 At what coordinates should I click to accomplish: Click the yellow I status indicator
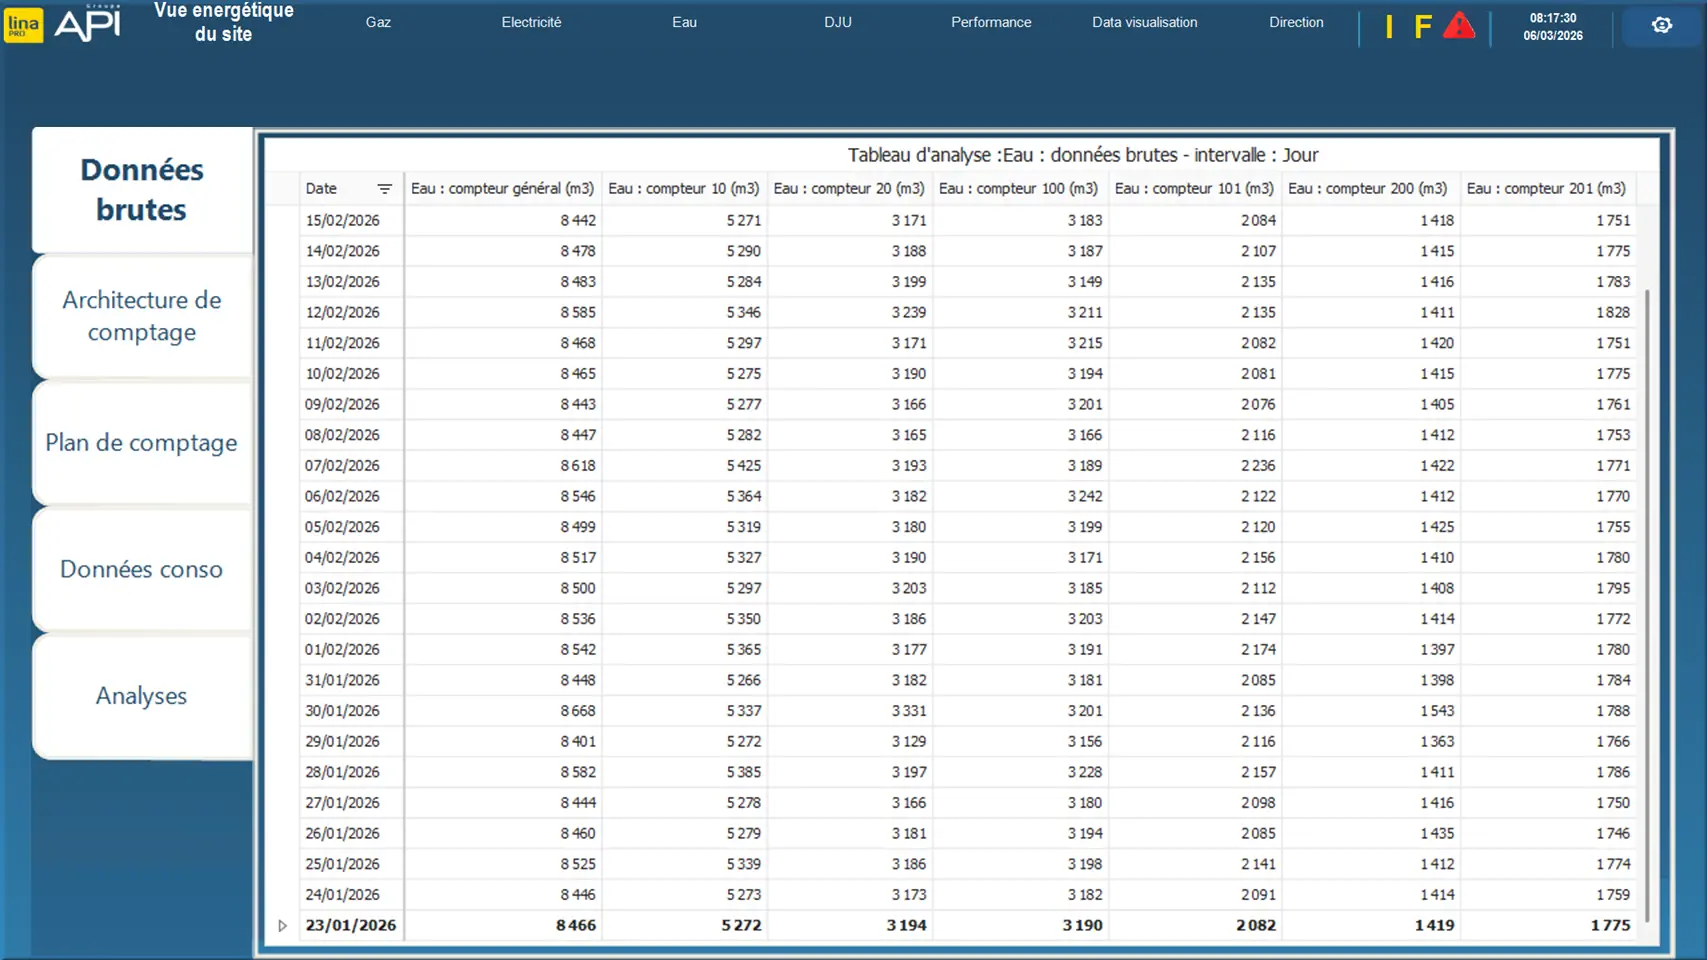click(1389, 27)
